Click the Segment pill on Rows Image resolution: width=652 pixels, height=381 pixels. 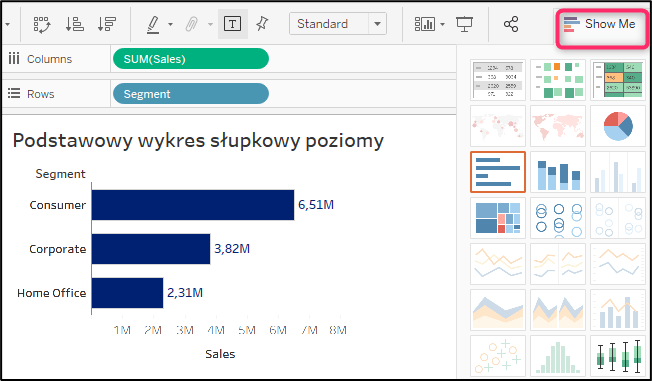click(x=191, y=94)
